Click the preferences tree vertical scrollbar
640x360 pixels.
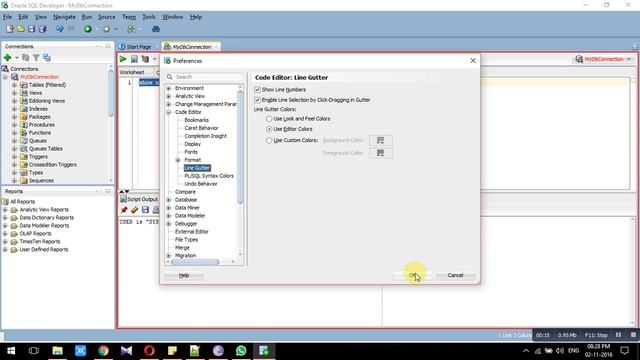coord(240,147)
